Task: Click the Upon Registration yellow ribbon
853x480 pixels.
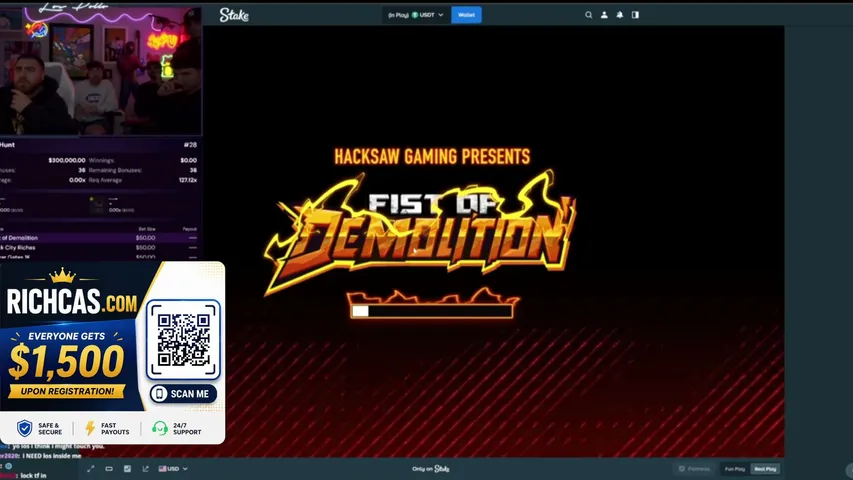Action: pyautogui.click(x=67, y=391)
